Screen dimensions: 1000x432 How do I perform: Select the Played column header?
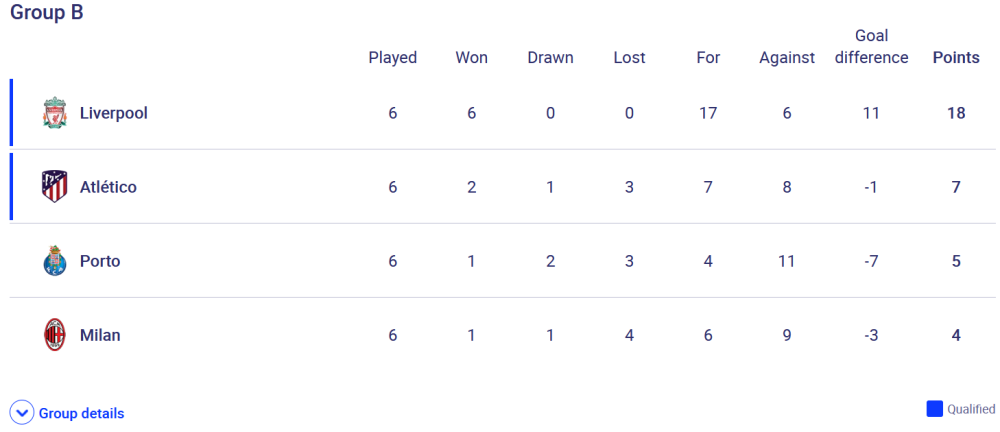pyautogui.click(x=393, y=58)
